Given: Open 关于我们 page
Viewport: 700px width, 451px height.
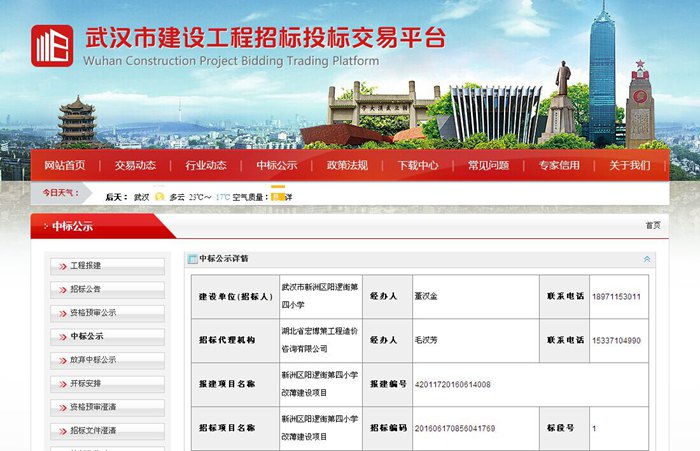Looking at the screenshot, I should (629, 165).
